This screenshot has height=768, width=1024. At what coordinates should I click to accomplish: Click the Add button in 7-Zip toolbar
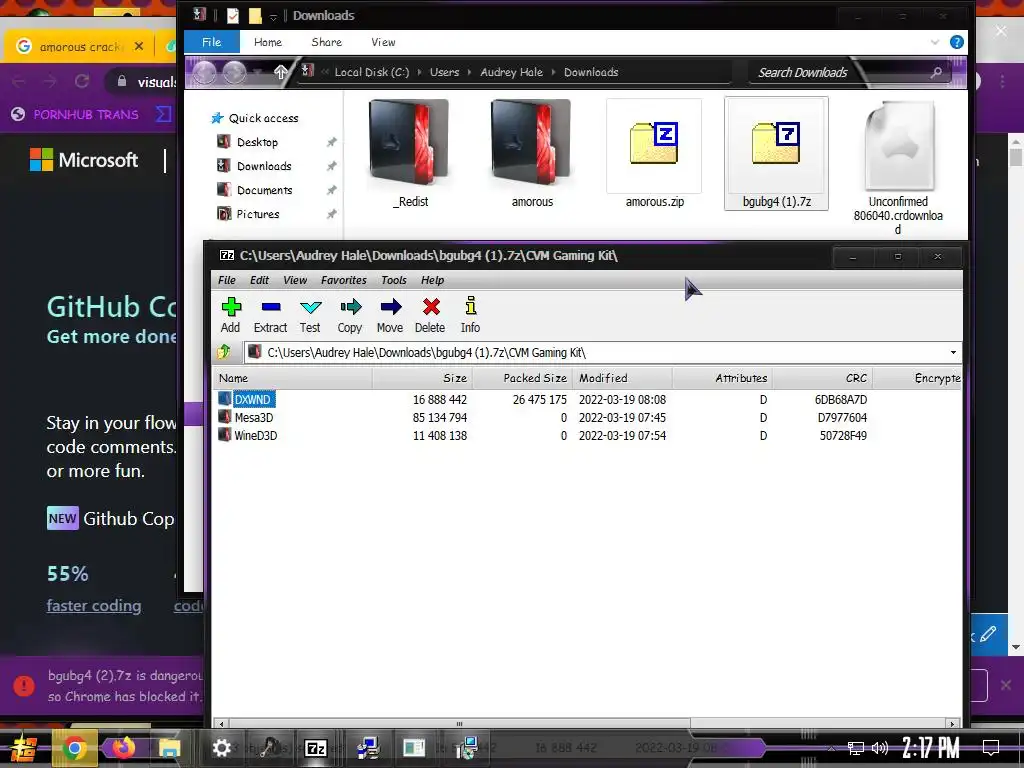[x=231, y=315]
